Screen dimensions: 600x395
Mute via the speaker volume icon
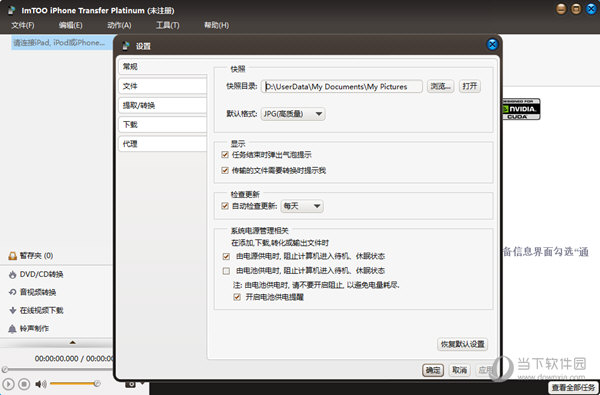pos(41,384)
